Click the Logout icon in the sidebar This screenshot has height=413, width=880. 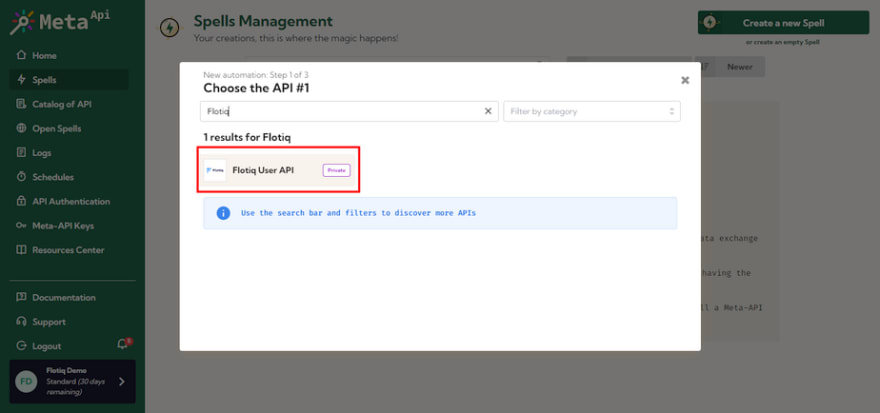tap(21, 346)
